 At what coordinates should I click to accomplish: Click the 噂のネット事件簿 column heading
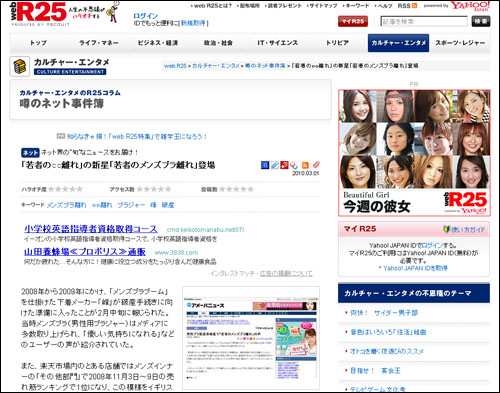click(62, 104)
